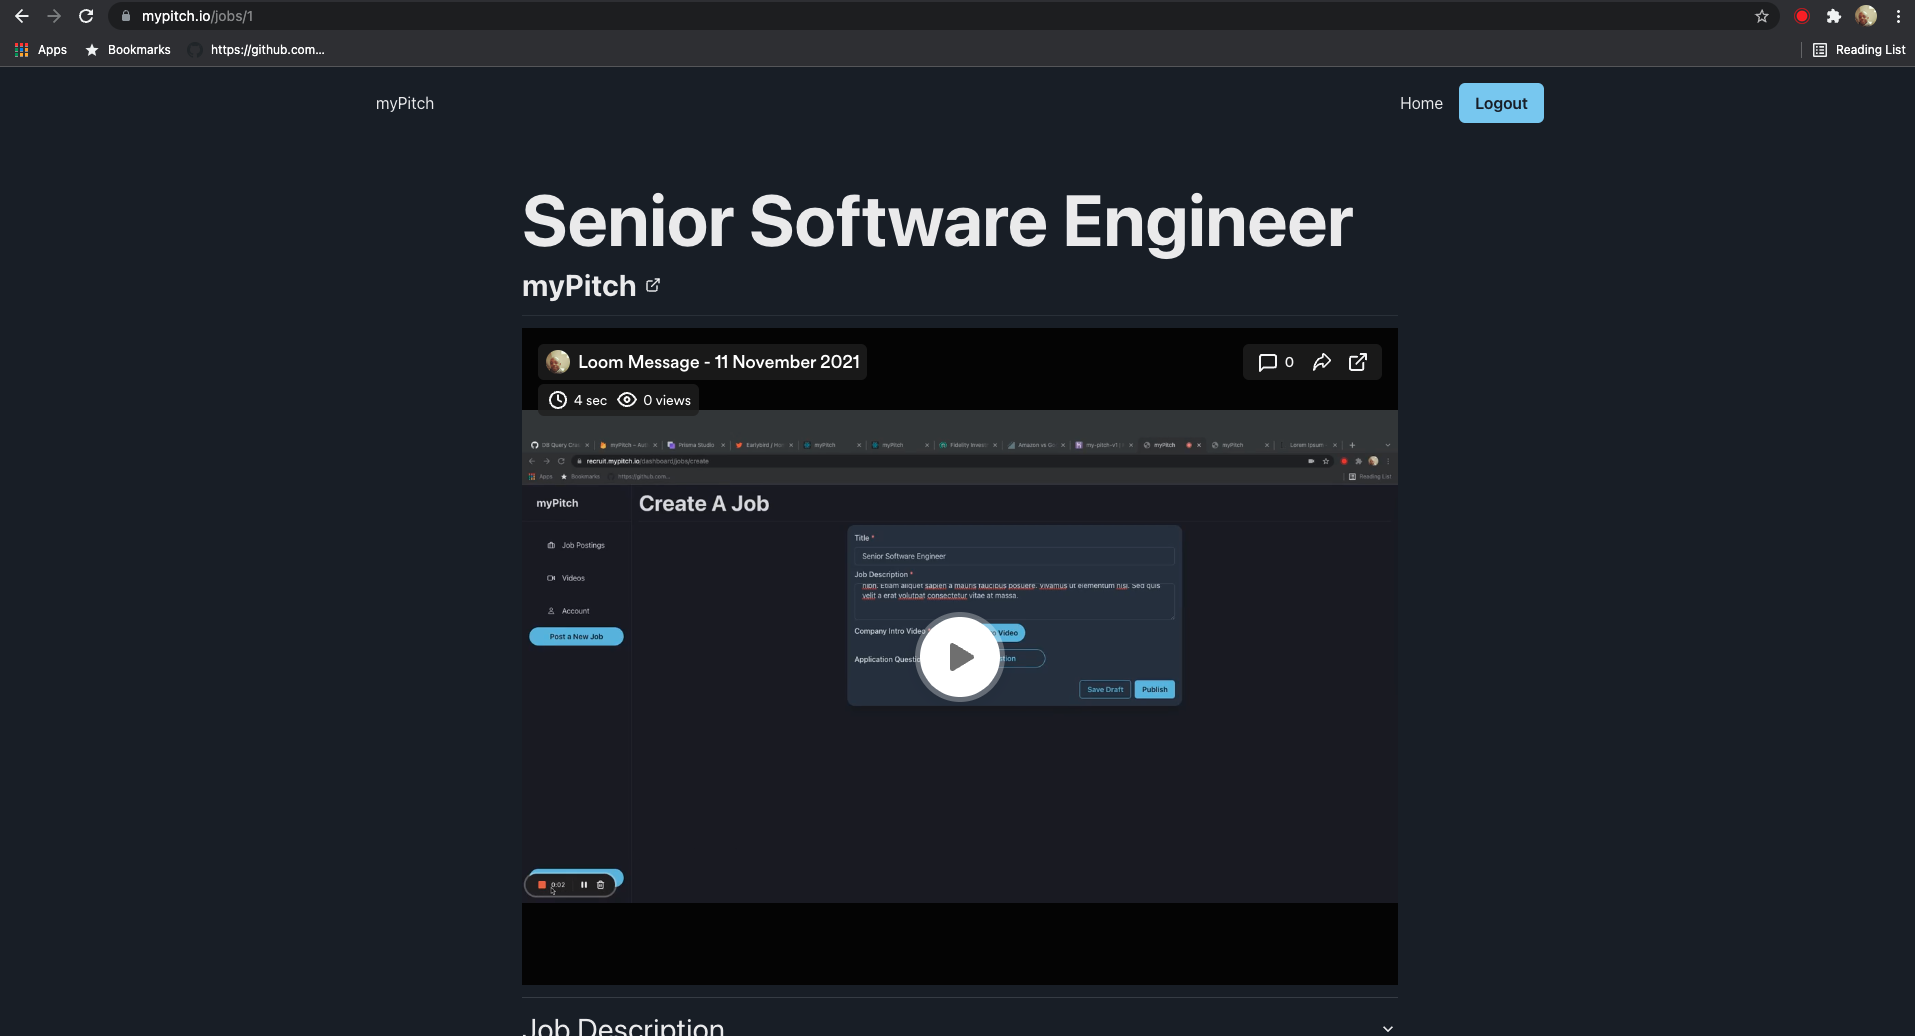
Task: Open the red recording extension icon
Action: (x=1802, y=16)
